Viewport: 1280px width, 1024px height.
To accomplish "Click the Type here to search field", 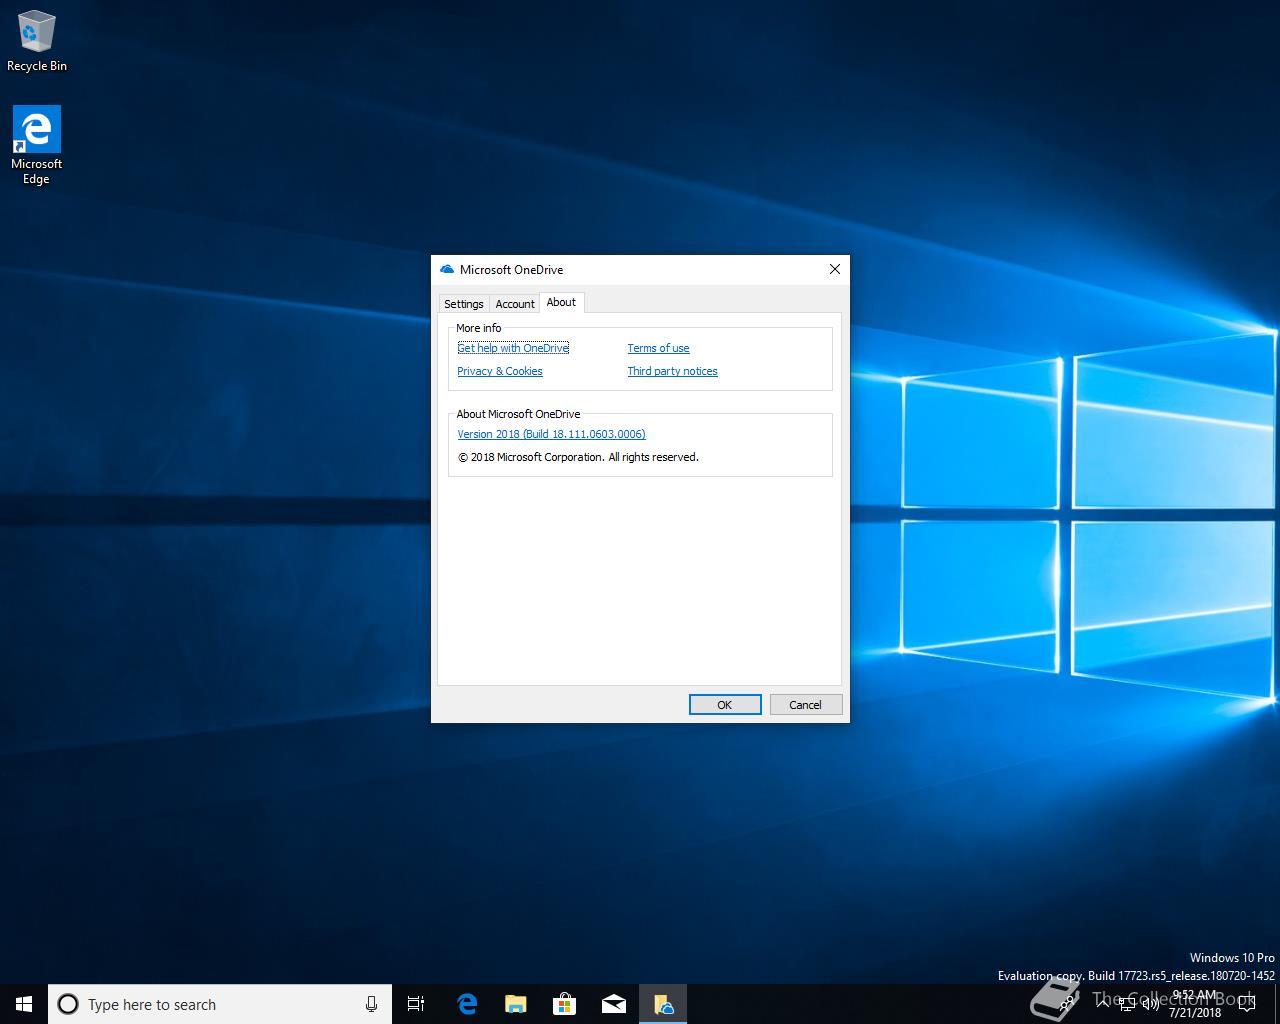I will tap(219, 1004).
